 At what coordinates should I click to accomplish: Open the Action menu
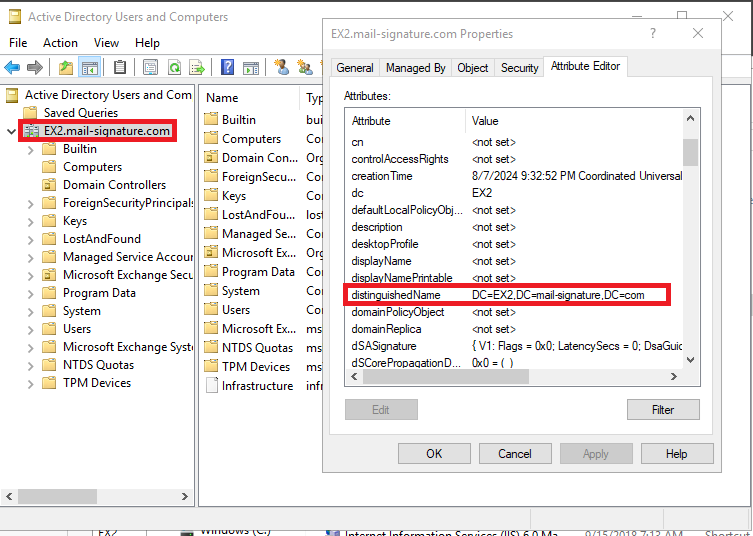(60, 43)
